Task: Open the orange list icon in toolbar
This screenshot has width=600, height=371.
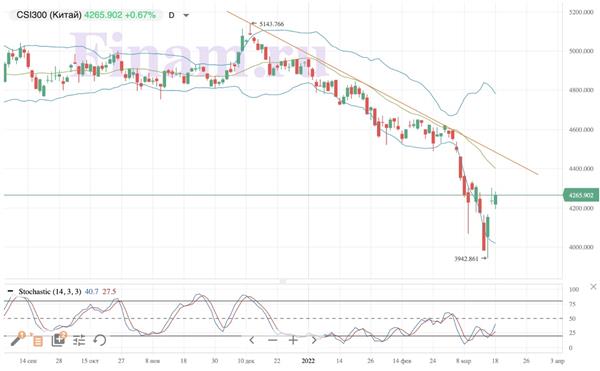Action: [38, 340]
